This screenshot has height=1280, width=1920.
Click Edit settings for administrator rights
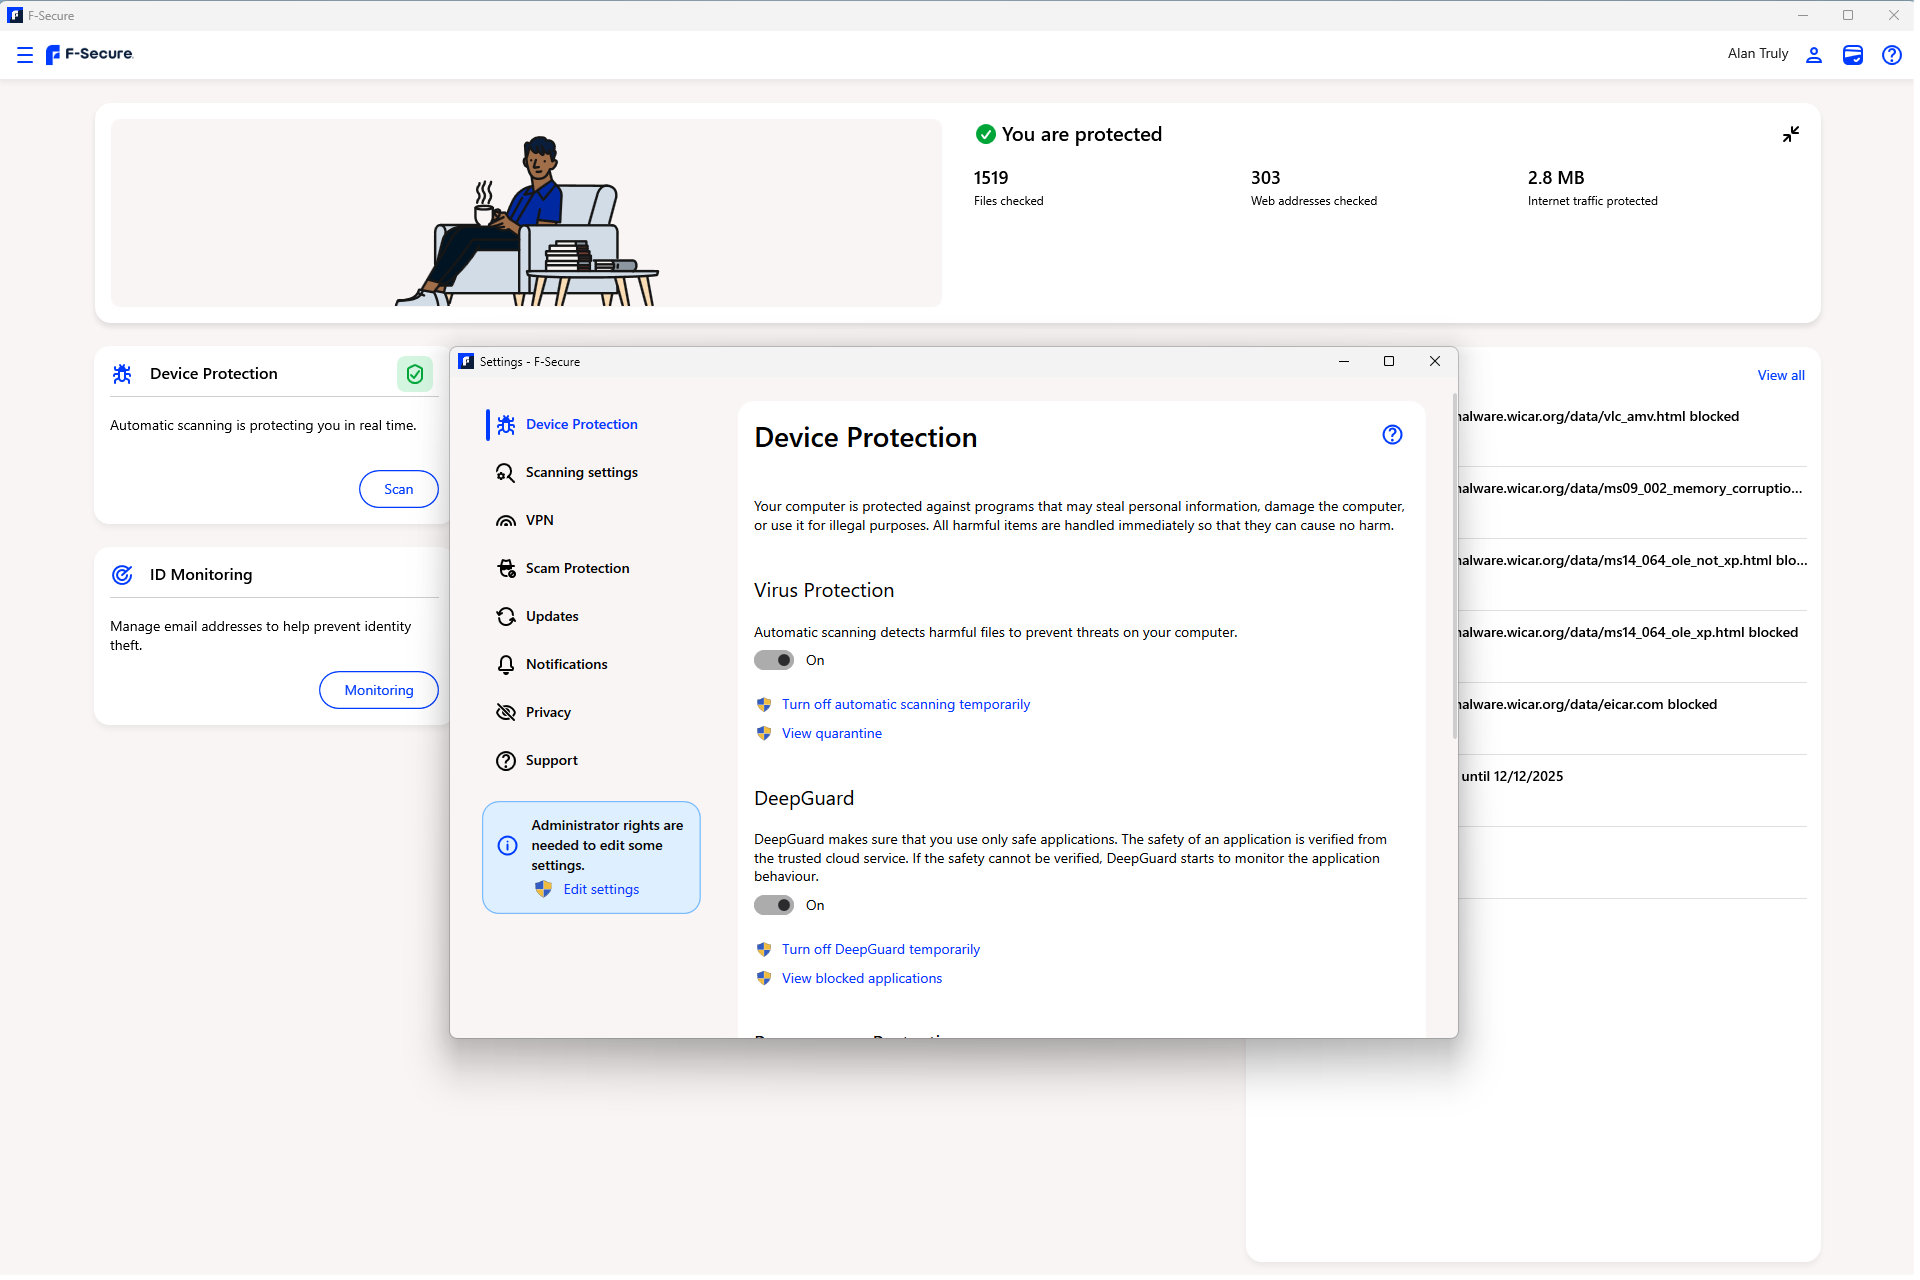click(600, 889)
